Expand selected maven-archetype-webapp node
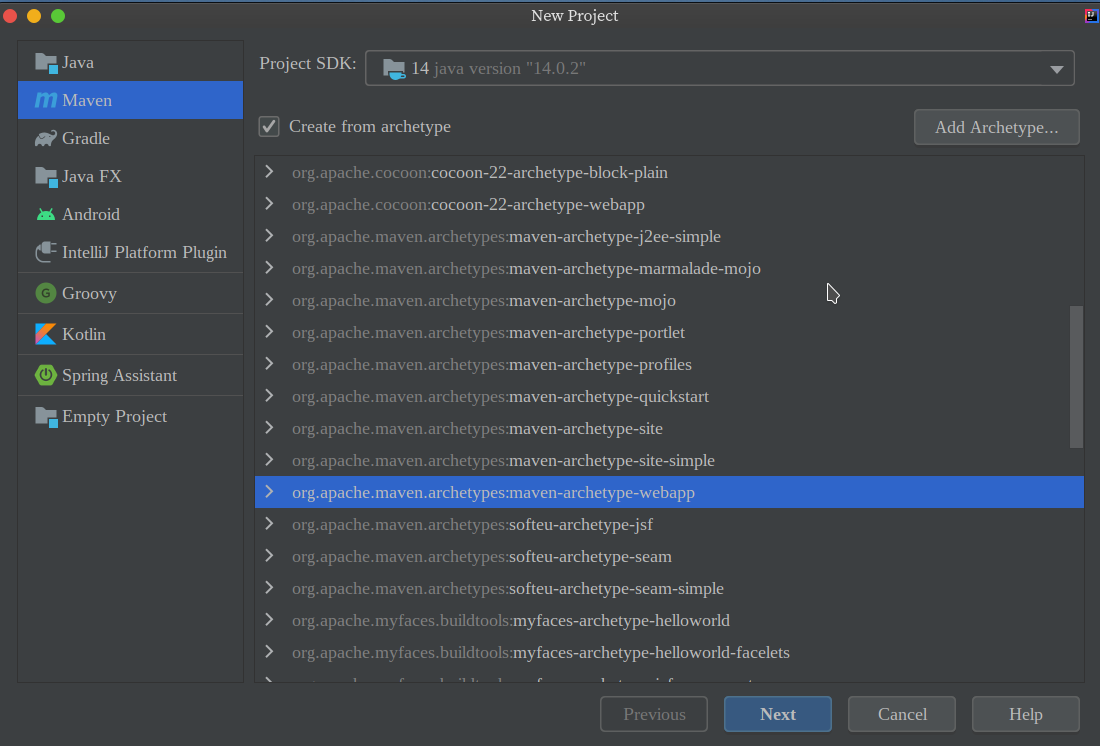 click(x=269, y=492)
